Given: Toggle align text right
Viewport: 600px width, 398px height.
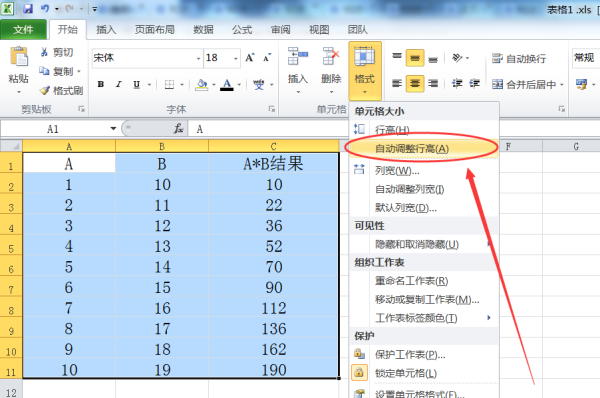Looking at the screenshot, I should click(433, 83).
